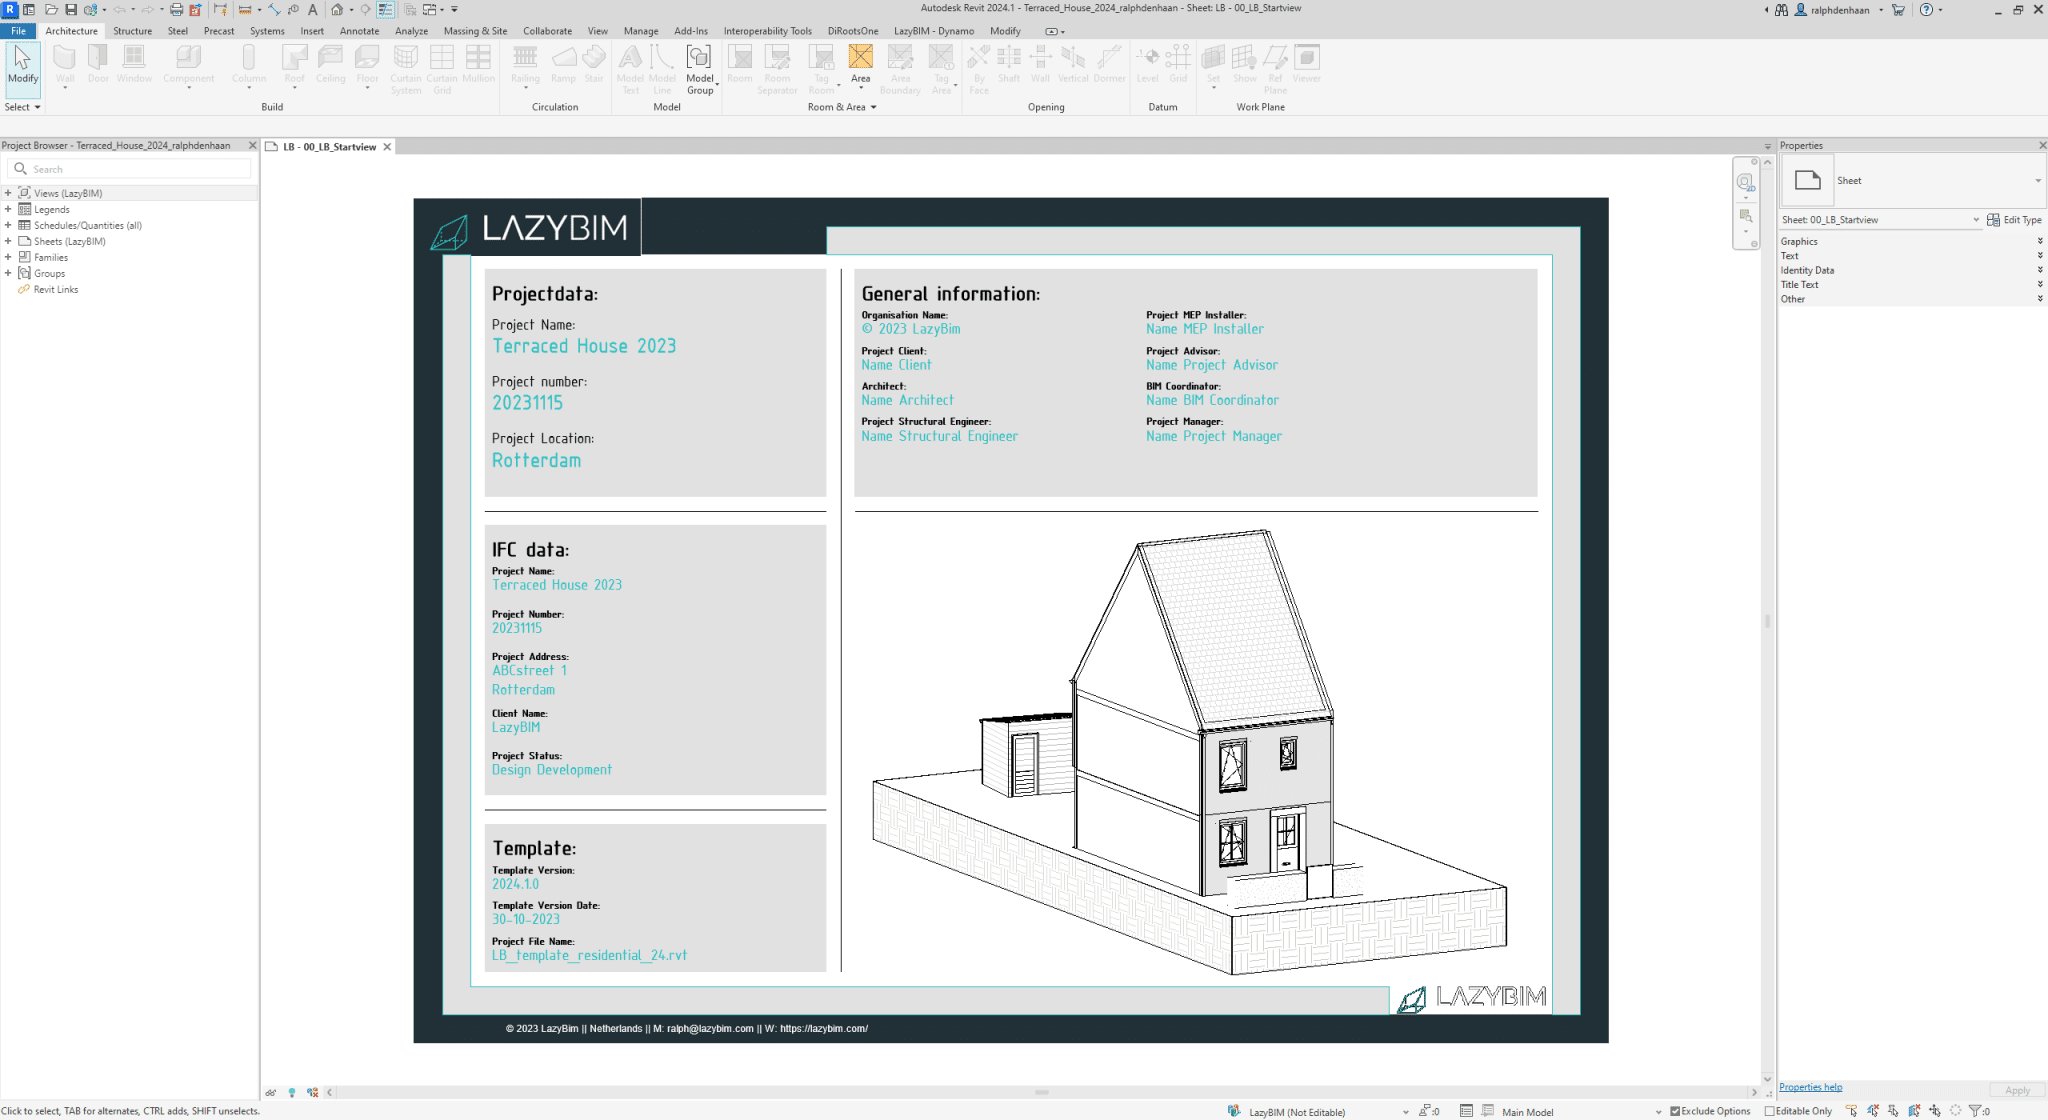Viewport: 2048px width, 1120px height.
Task: Expand the Identity Data properties section
Action: click(2040, 270)
